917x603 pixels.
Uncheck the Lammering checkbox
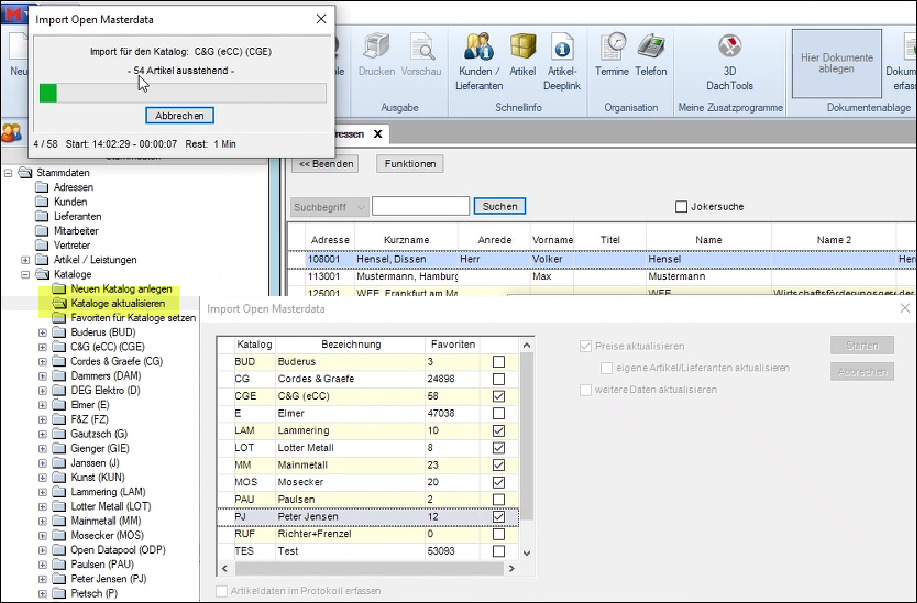tap(498, 431)
